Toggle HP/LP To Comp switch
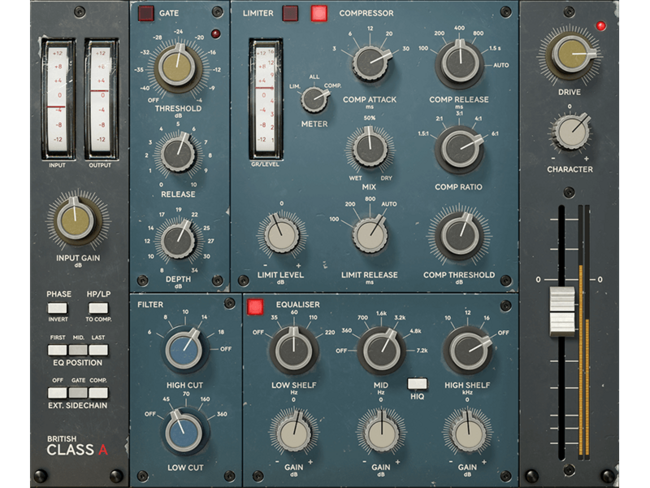 [98, 308]
